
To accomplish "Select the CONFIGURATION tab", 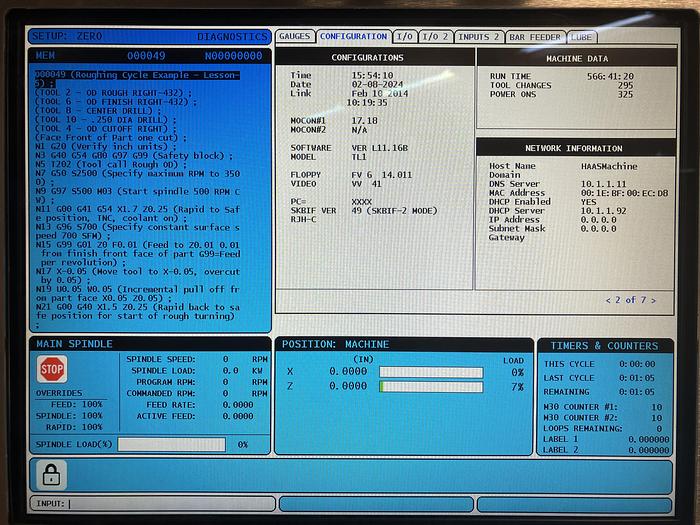I will coord(353,37).
